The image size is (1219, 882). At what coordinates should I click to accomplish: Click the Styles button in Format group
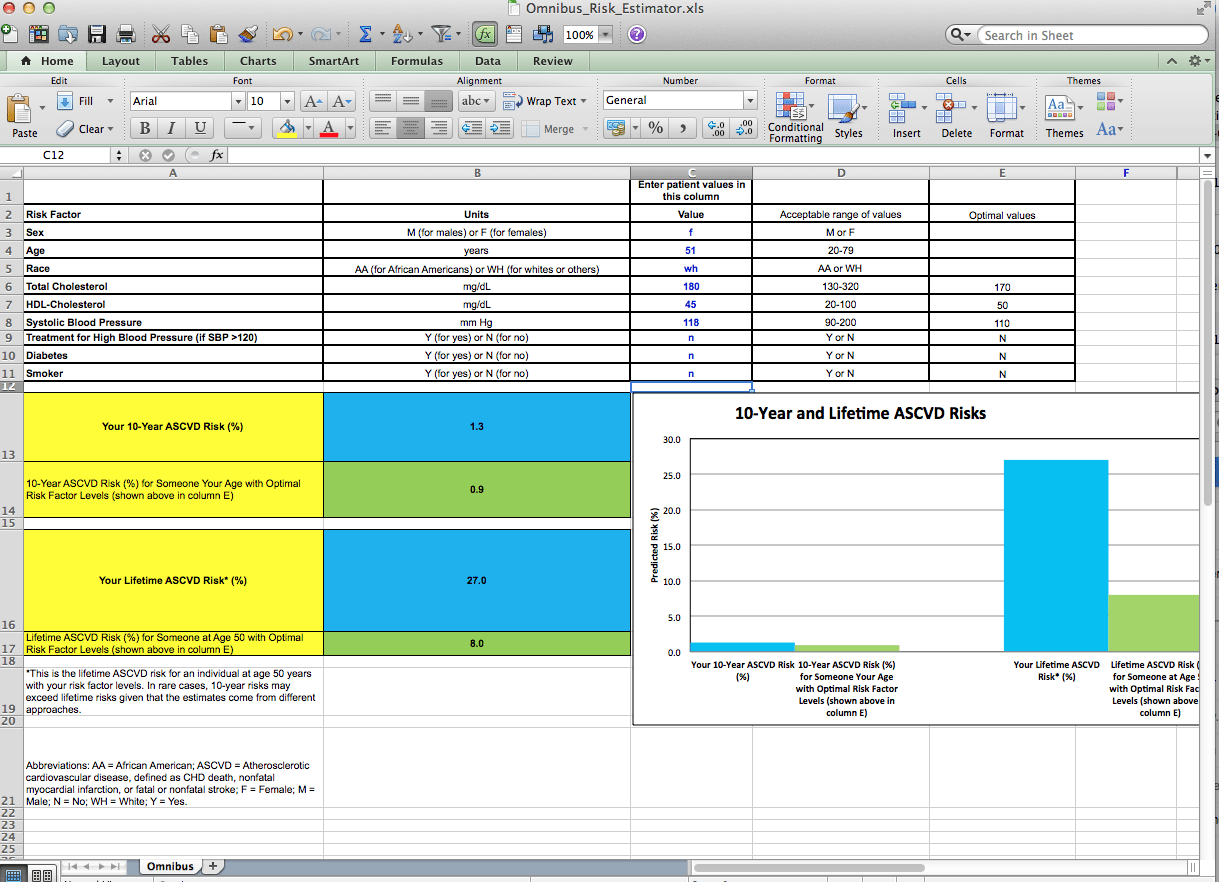[848, 115]
